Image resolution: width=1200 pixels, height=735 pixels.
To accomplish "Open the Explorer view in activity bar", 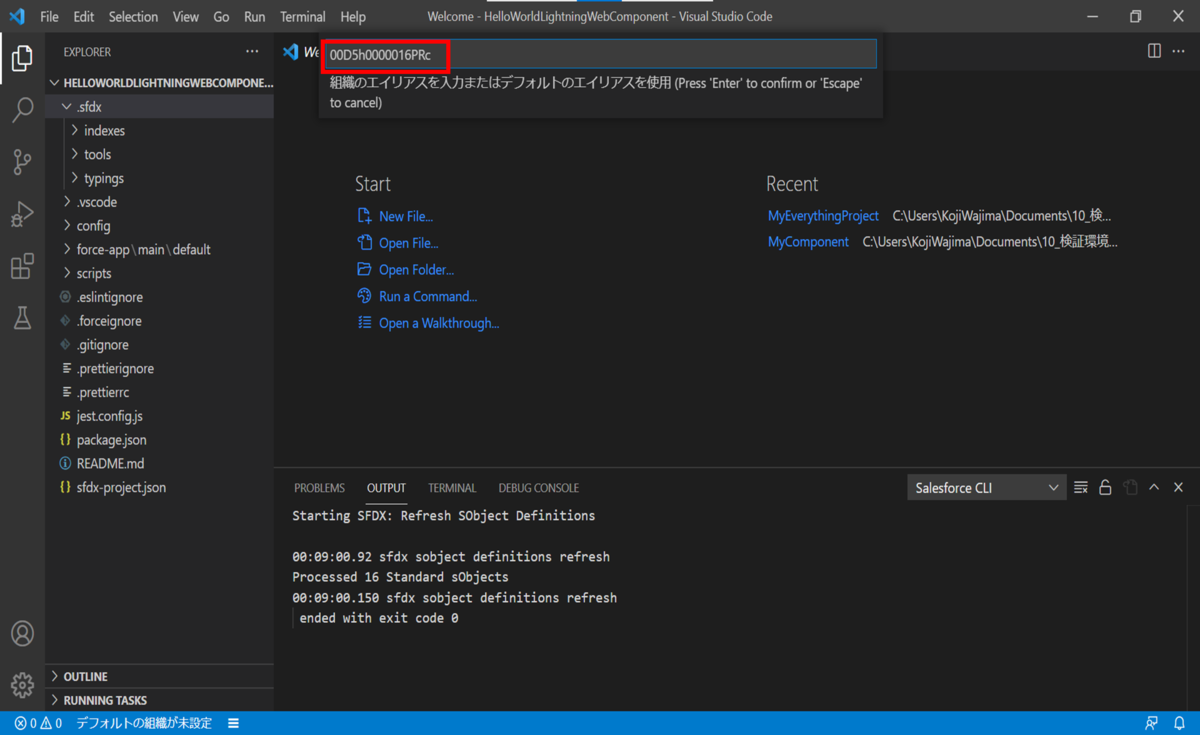I will pos(22,58).
